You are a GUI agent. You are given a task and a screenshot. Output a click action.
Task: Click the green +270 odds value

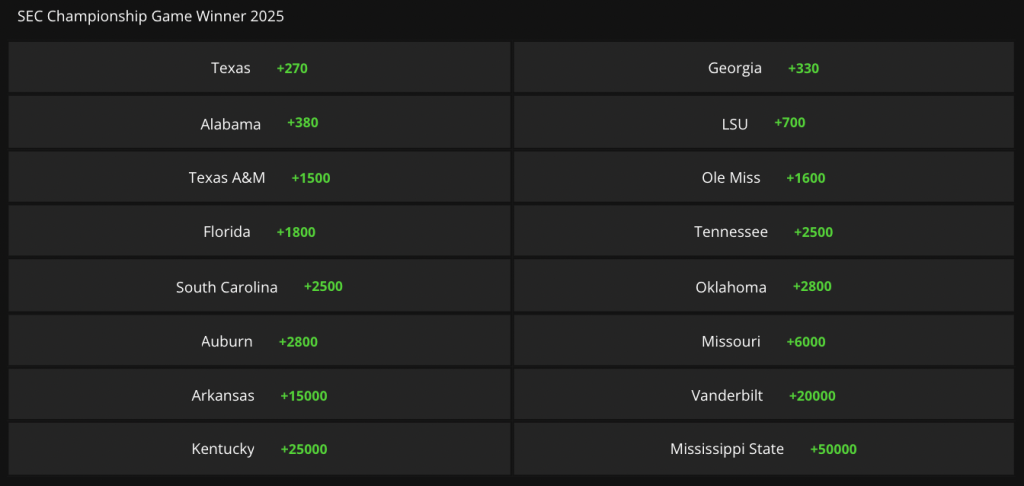(x=292, y=68)
